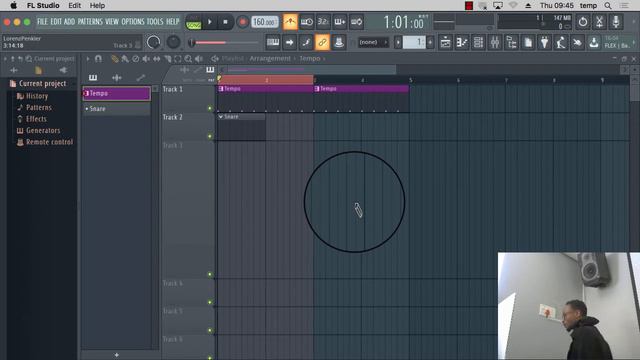Toggle typing keyboard to piano icon
The image size is (640, 360).
(273, 42)
